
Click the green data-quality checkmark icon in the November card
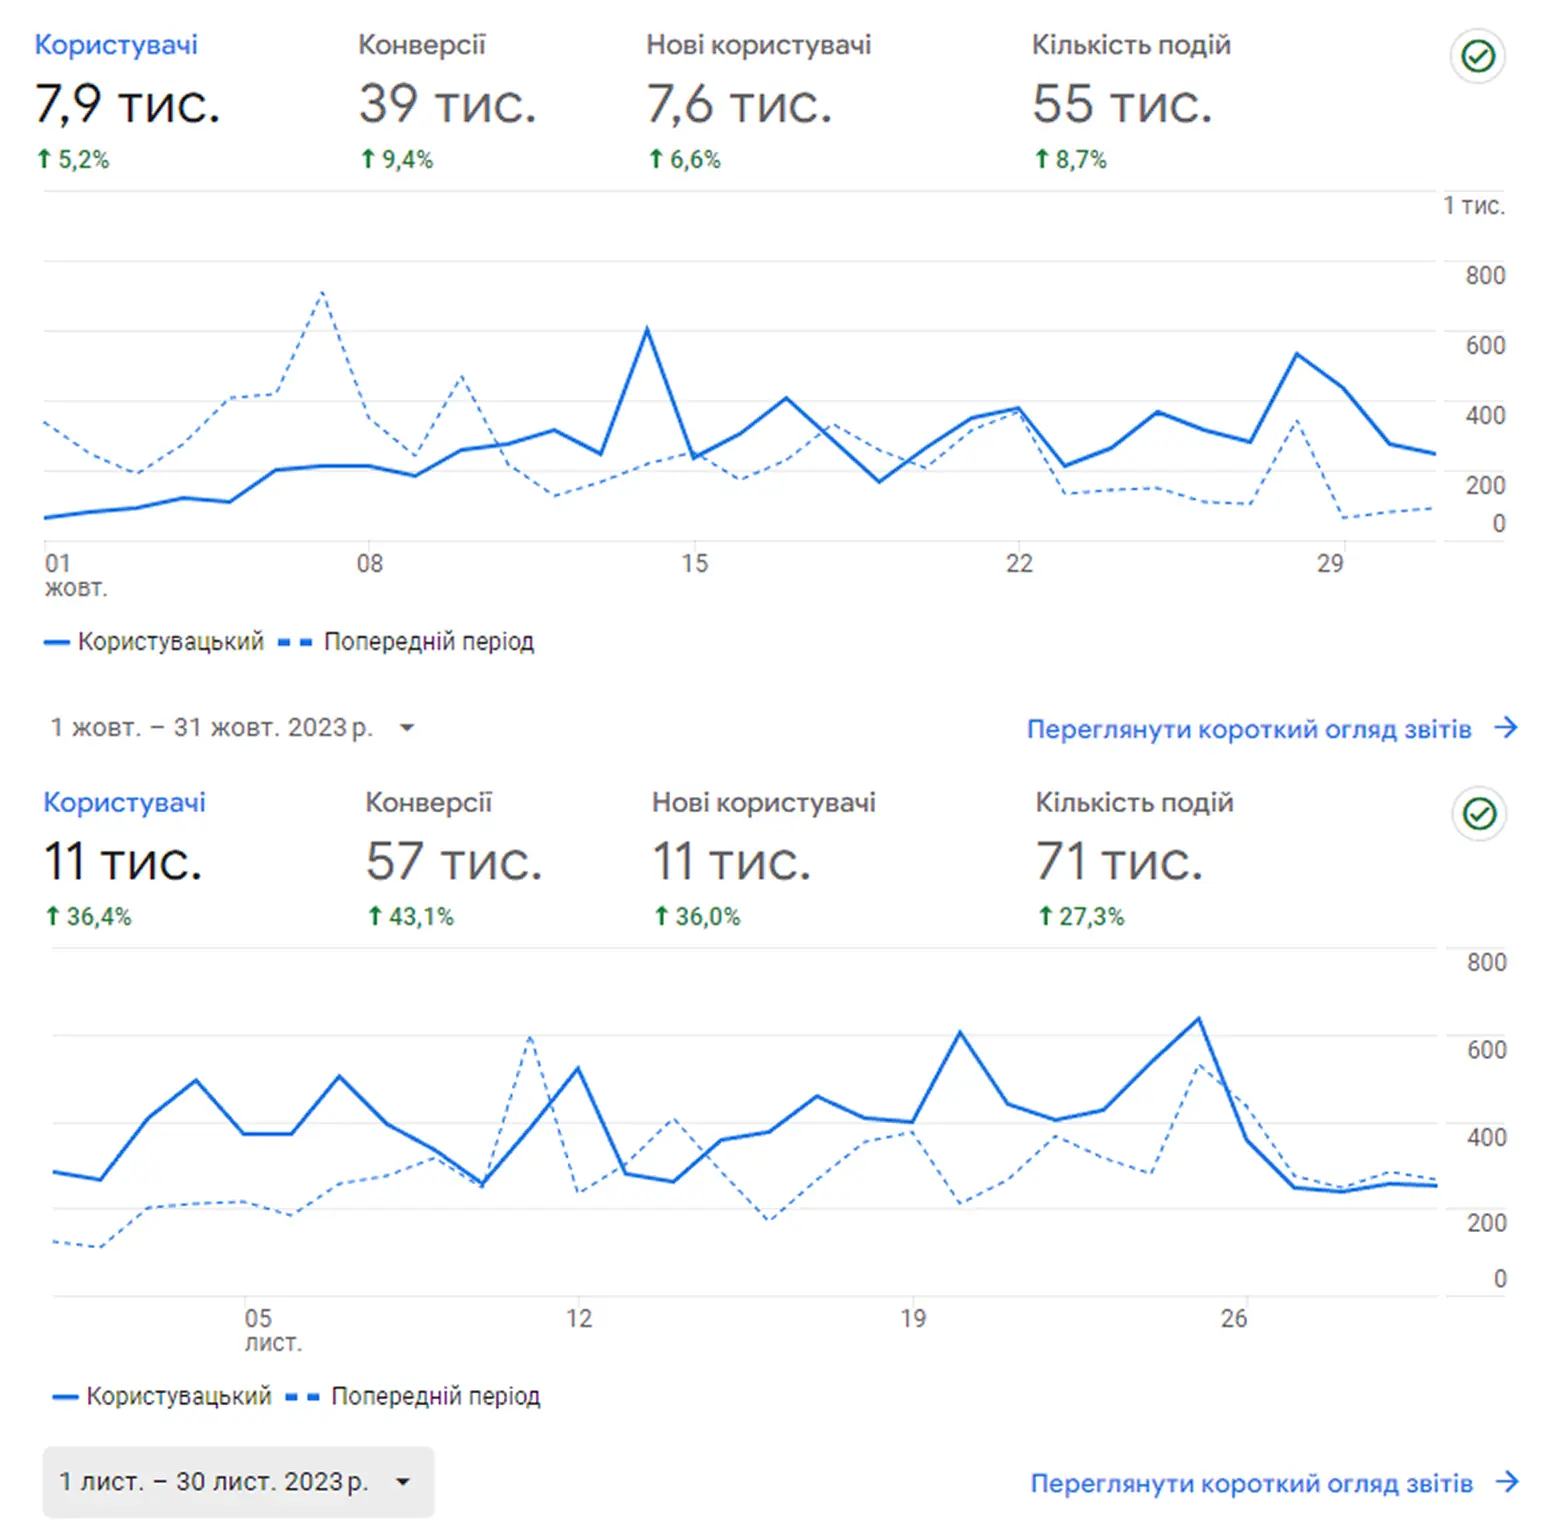(x=1479, y=813)
